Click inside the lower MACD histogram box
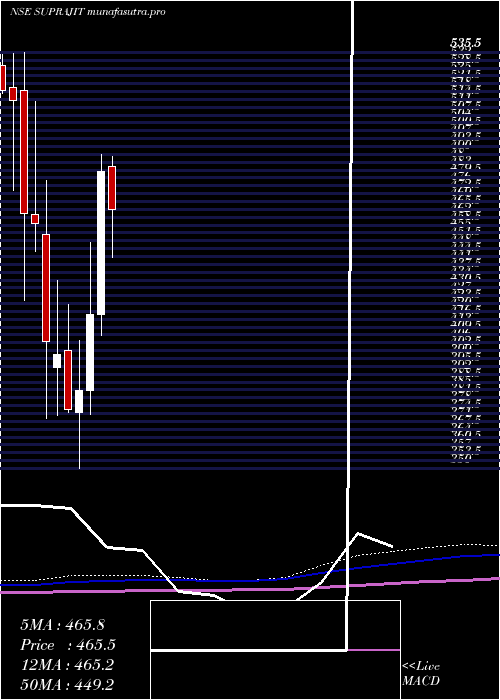500x700 pixels. pos(275,675)
